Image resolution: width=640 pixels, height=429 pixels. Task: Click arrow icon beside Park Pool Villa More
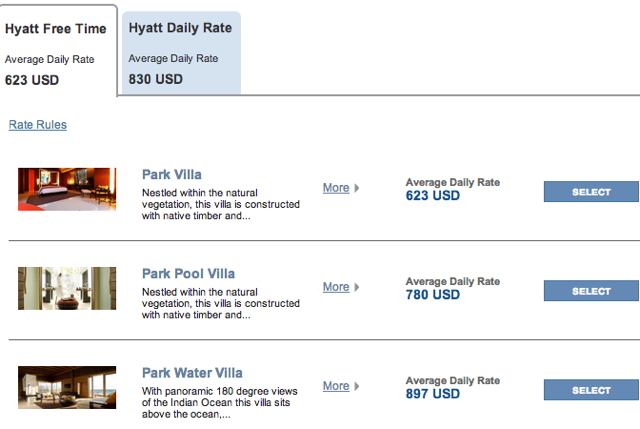[x=357, y=287]
